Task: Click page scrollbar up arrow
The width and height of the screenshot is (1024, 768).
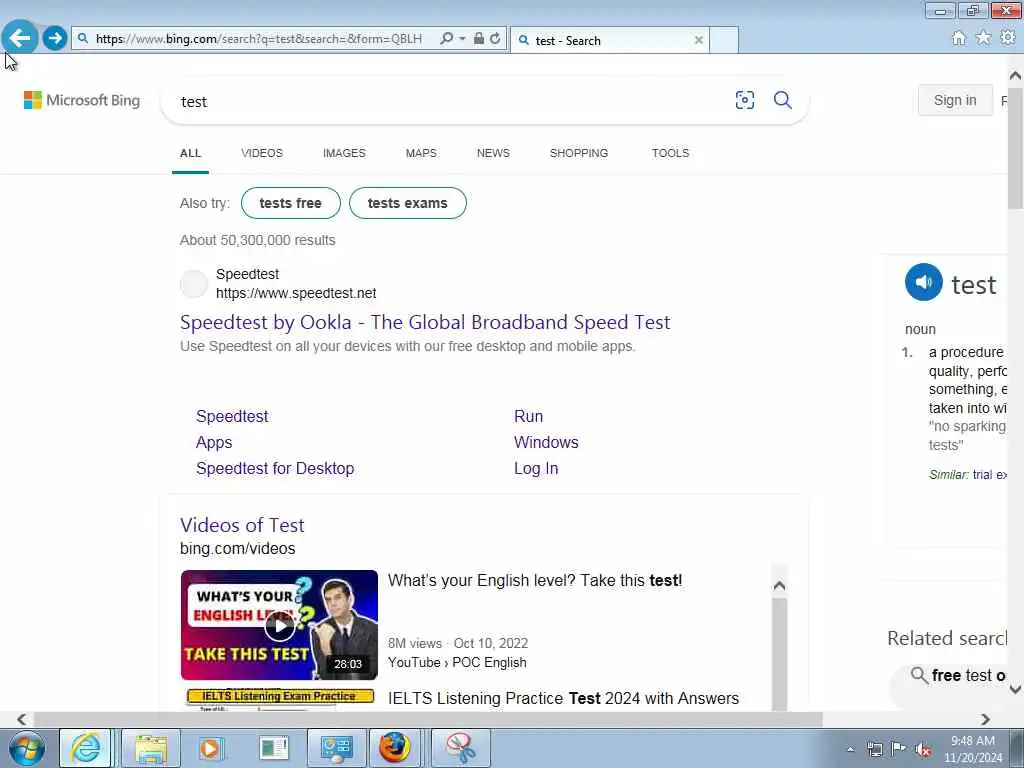Action: click(1015, 76)
